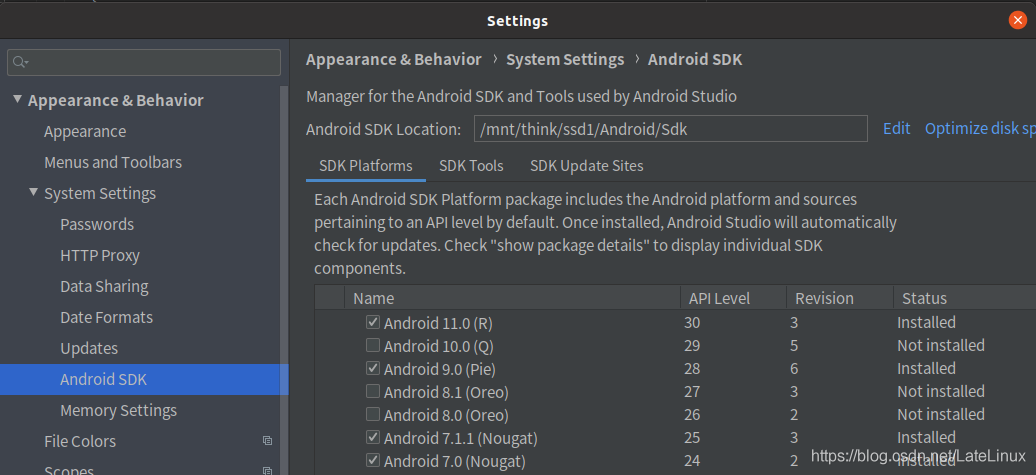Viewport: 1036px width, 475px height.
Task: Click the project-level icon beside Scopes
Action: [x=267, y=469]
